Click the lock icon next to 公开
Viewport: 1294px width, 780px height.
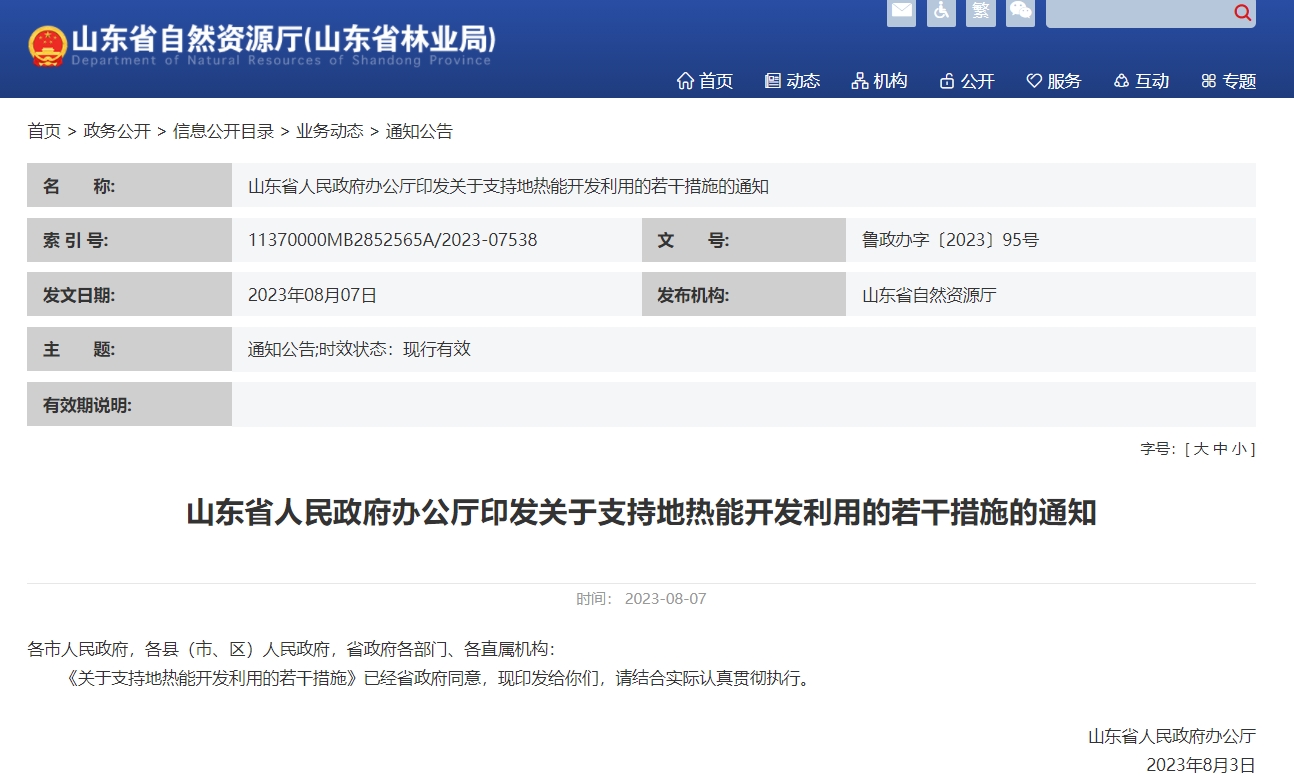(x=946, y=81)
